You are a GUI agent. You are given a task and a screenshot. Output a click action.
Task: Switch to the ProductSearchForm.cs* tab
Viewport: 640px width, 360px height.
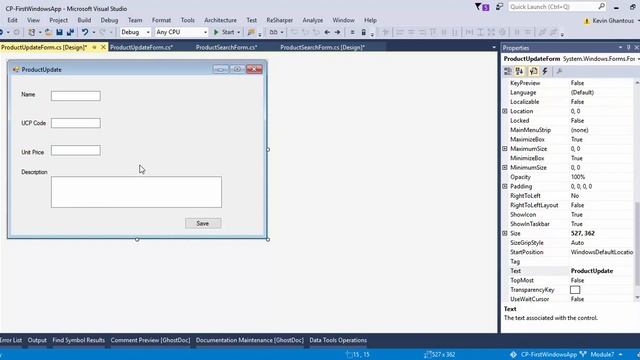click(x=226, y=47)
